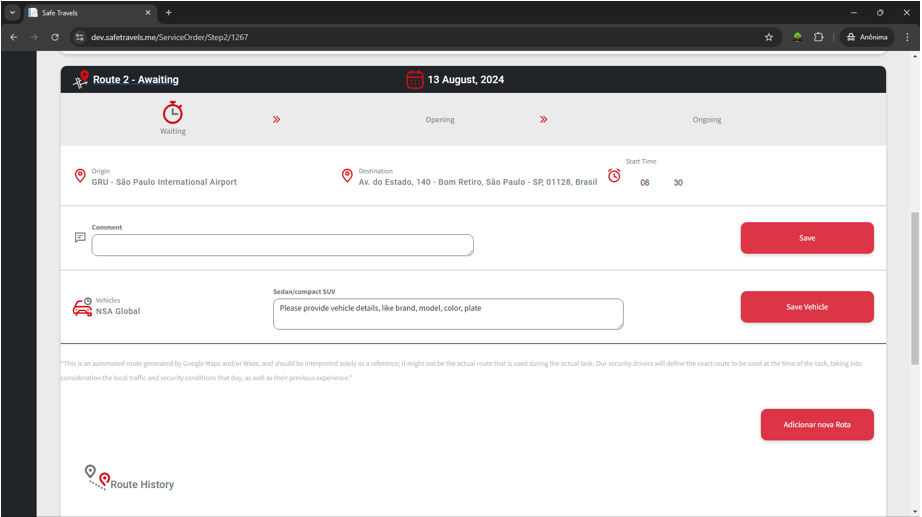Click the comment speech bubble icon
Image resolution: width=922 pixels, height=517 pixels.
point(80,238)
